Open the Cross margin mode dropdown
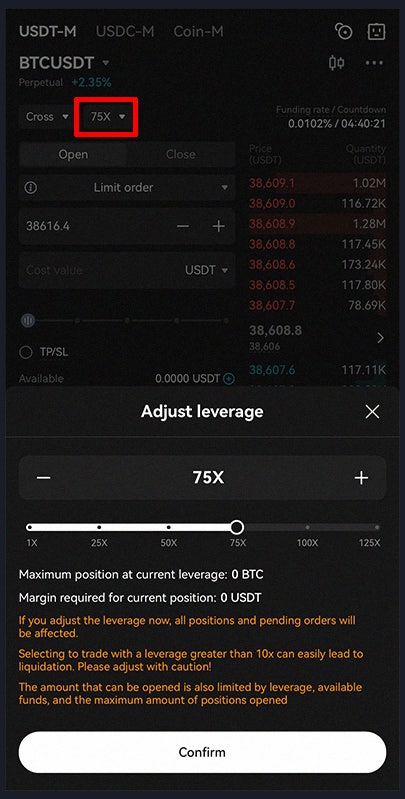Viewport: 405px width, 799px height. pyautogui.click(x=47, y=117)
